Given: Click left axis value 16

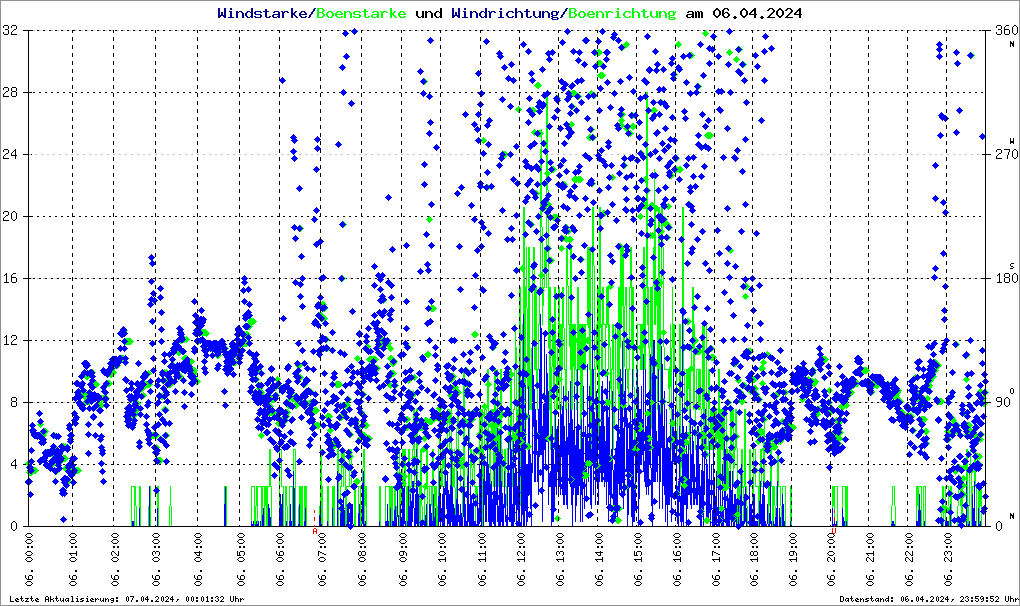Looking at the screenshot, I should pos(10,278).
